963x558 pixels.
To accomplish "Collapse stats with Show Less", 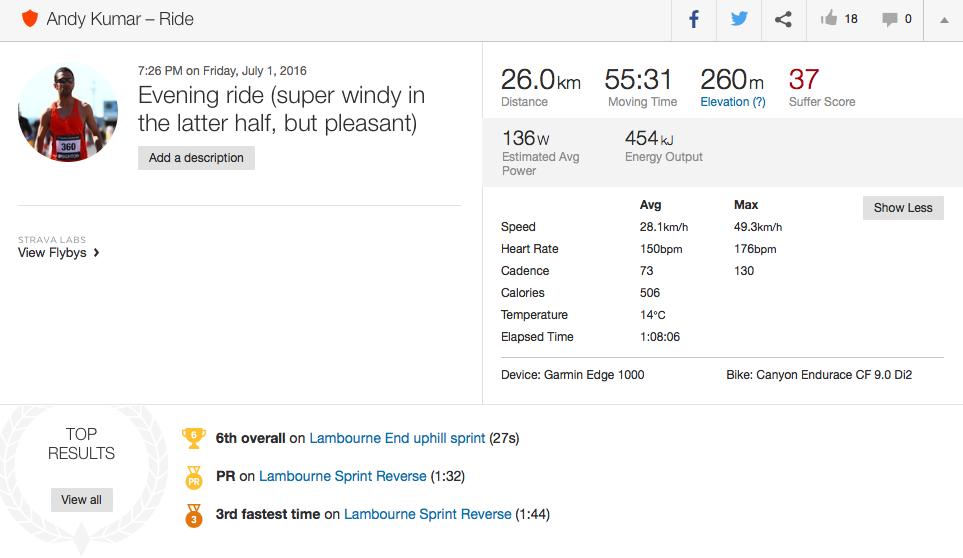I will pos(902,208).
